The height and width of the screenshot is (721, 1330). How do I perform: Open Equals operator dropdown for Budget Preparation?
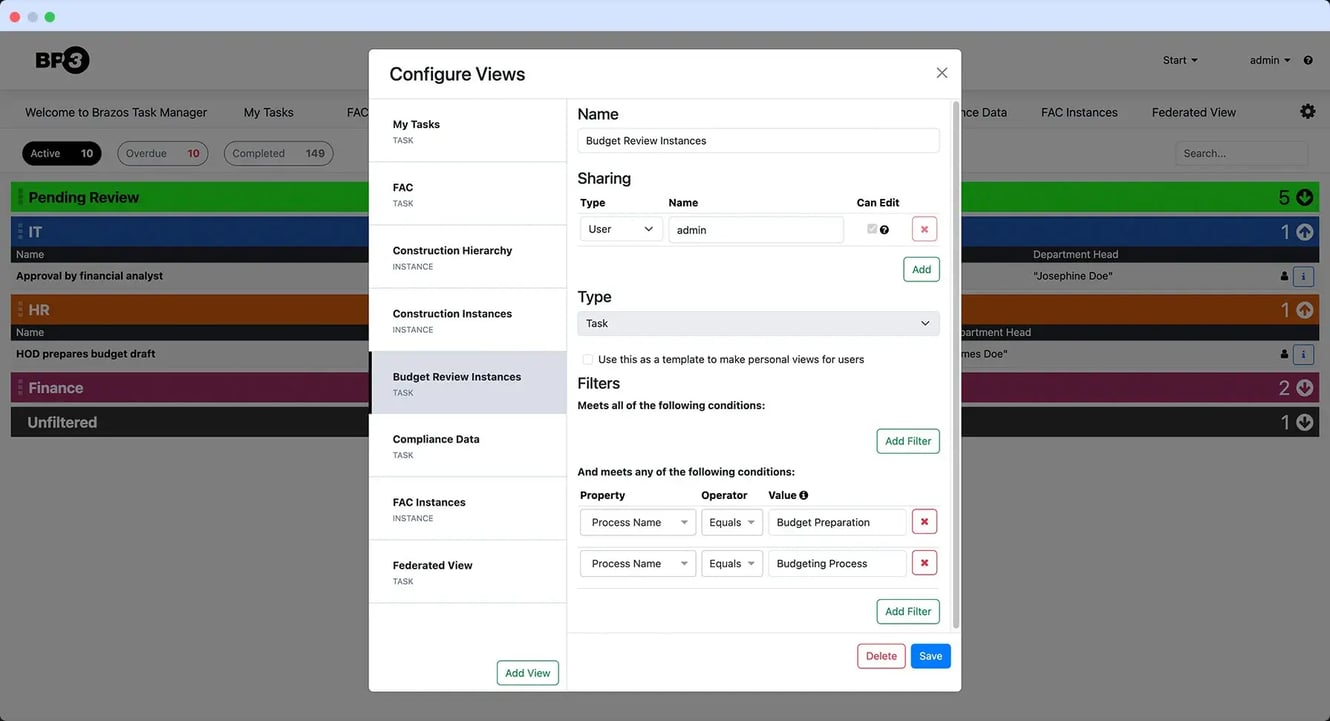click(x=731, y=523)
